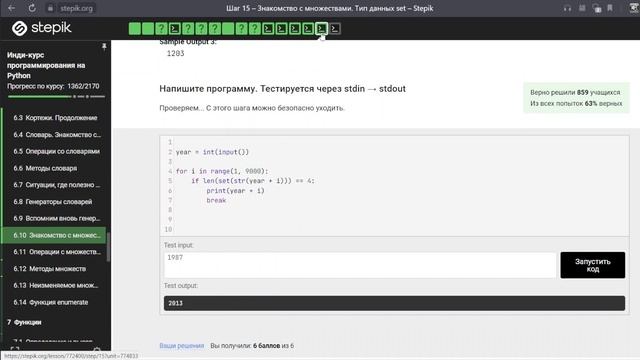640x360 pixels.
Task: Open code step 13 in the step bar
Action: [x=295, y=29]
